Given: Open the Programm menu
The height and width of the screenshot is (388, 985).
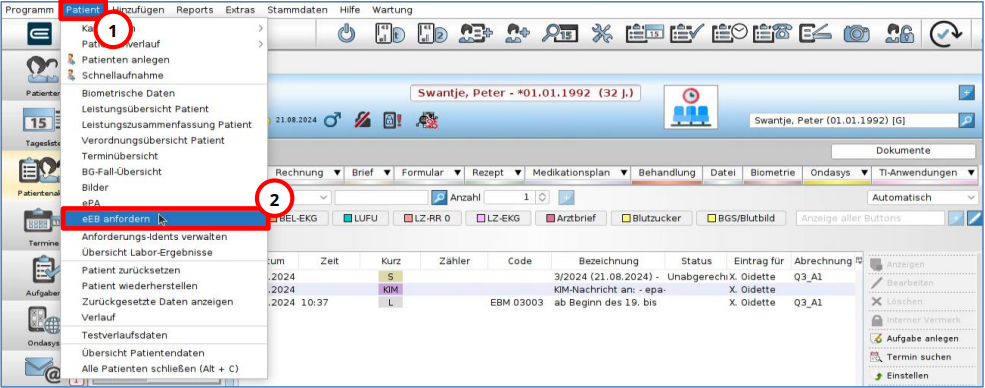Looking at the screenshot, I should coord(30,9).
